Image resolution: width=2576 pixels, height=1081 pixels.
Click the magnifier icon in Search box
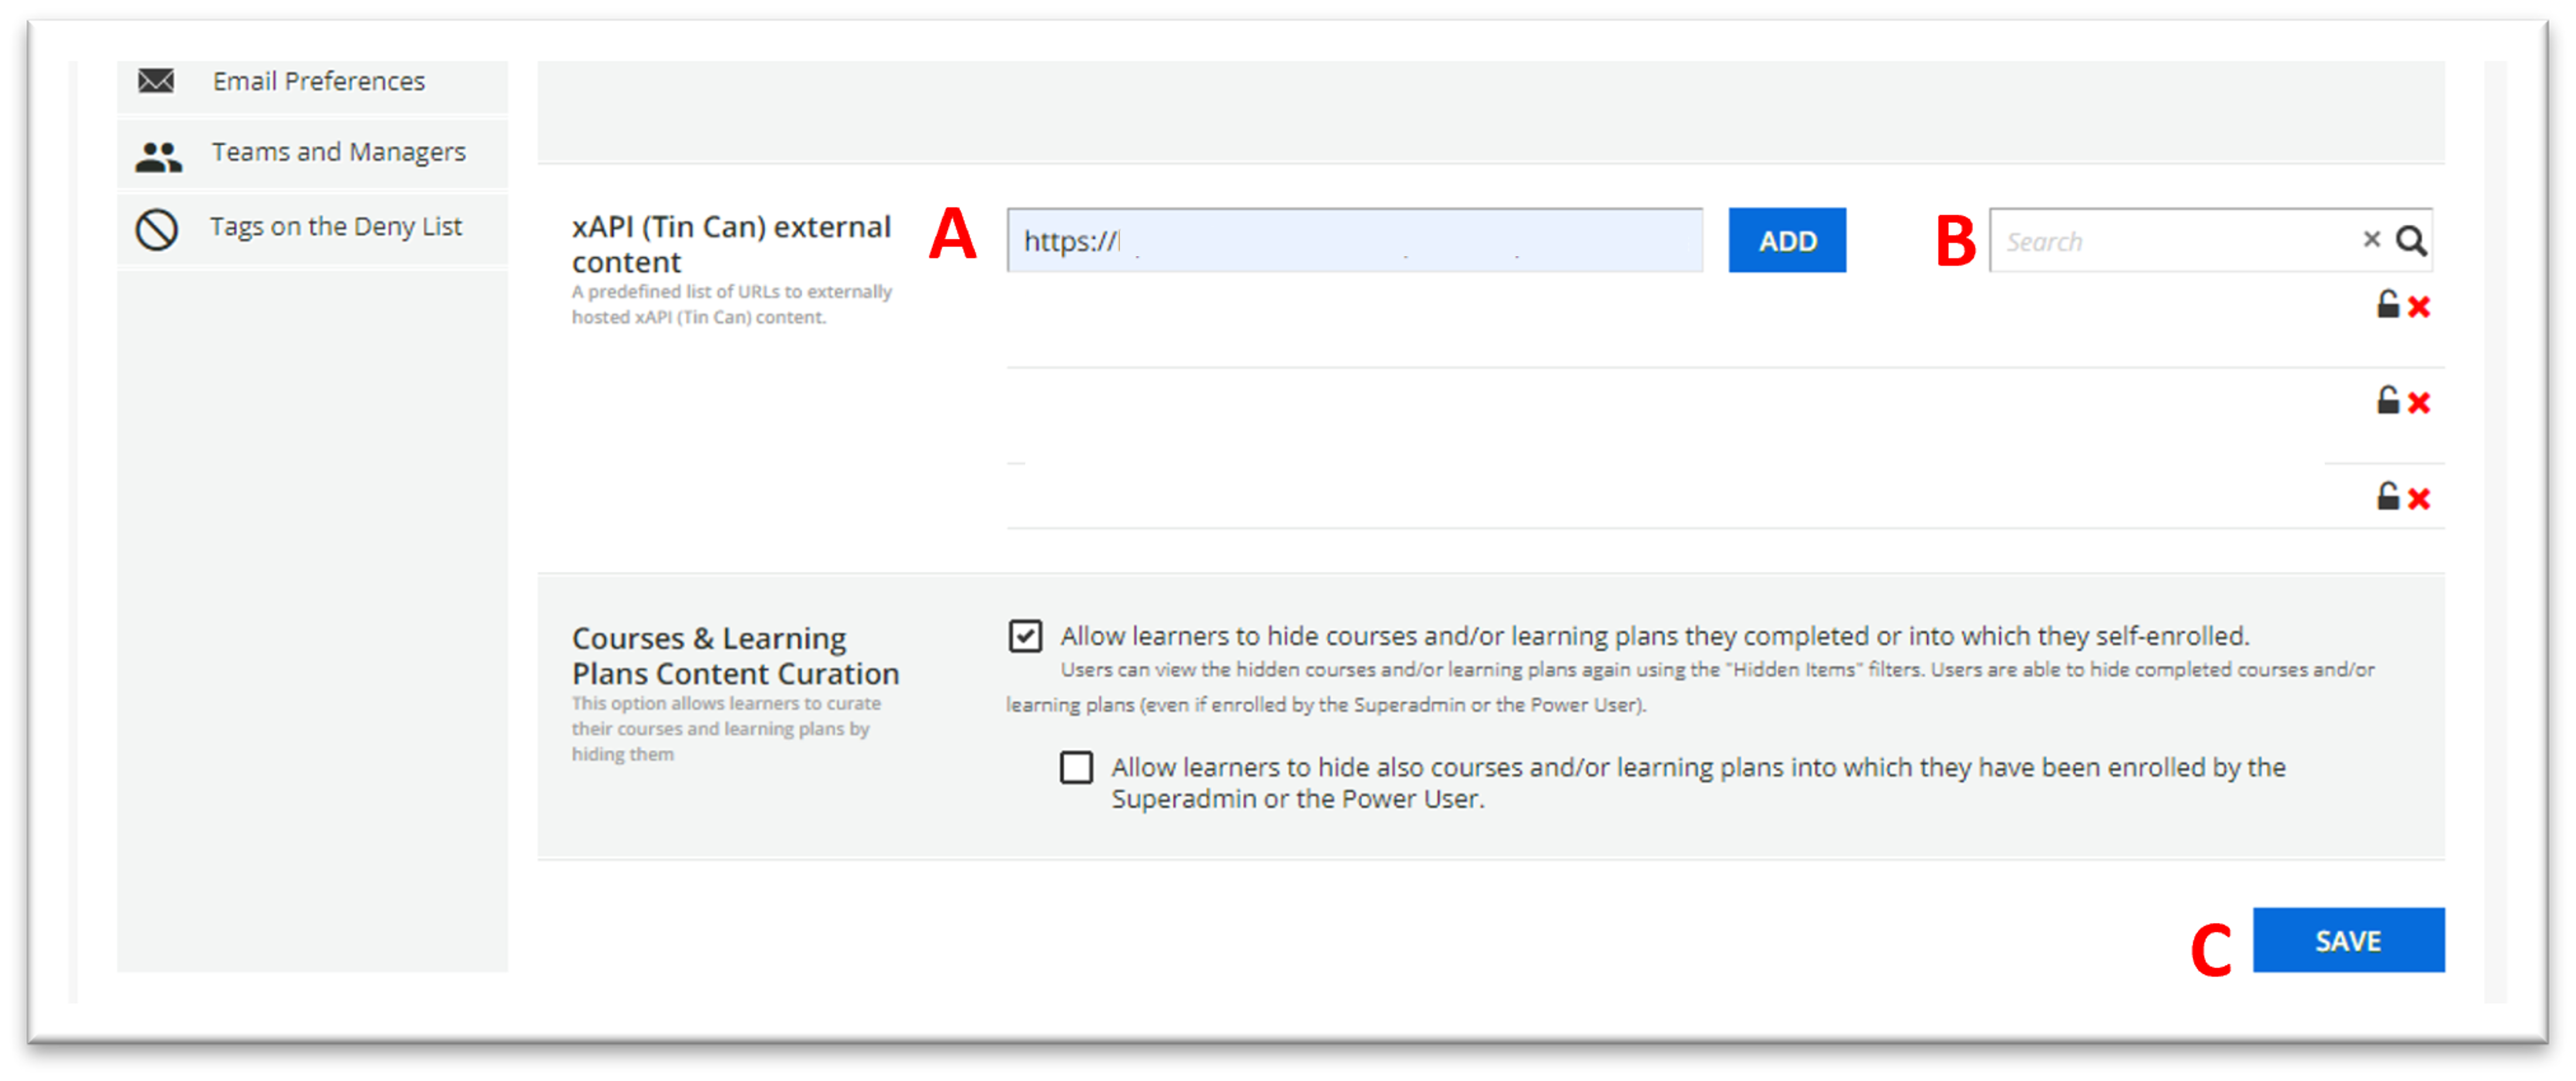click(2411, 241)
